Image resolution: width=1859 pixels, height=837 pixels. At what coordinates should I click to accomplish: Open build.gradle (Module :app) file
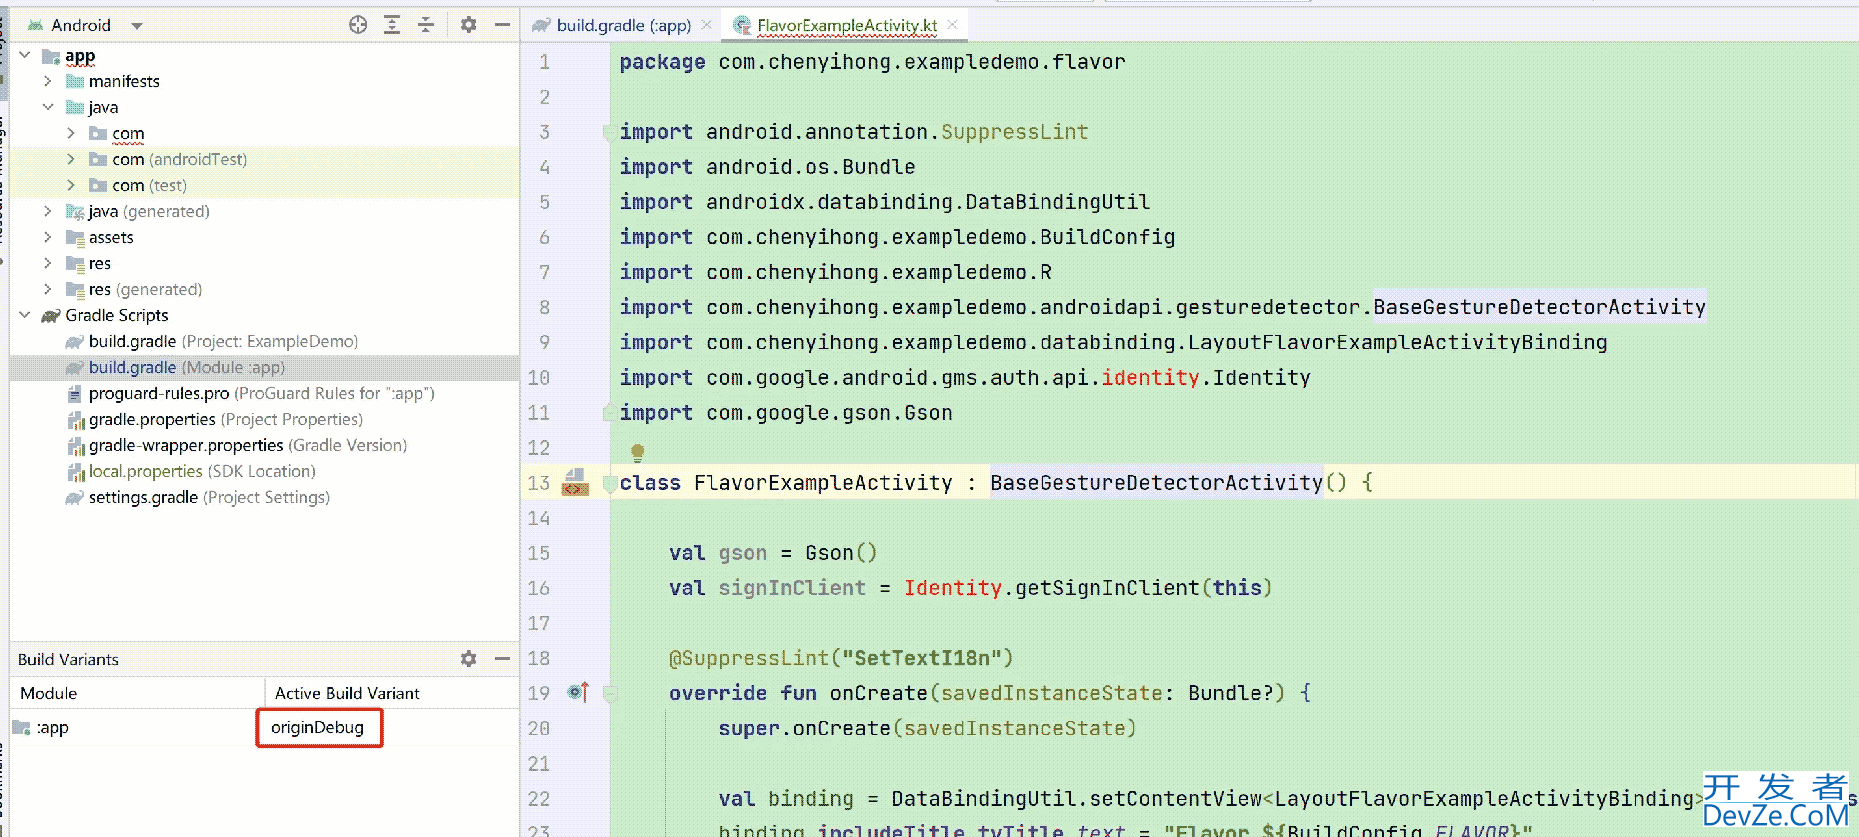coord(186,367)
